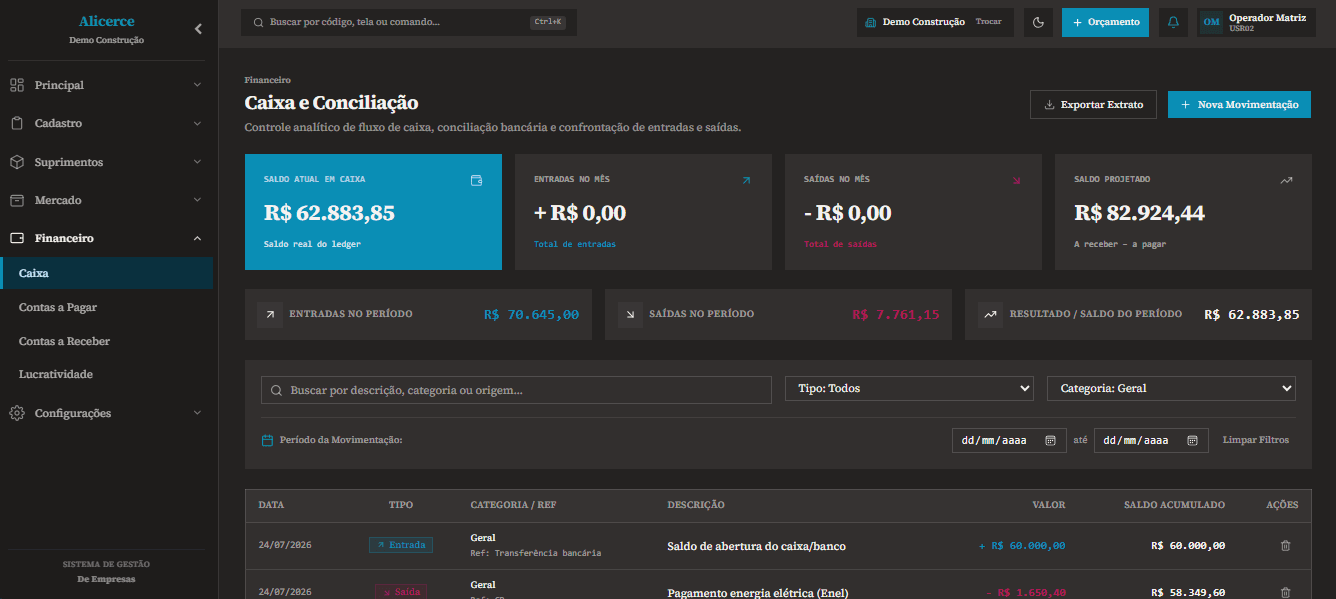The image size is (1336, 599).
Task: Click the Configurações gear icon
Action: (x=16, y=413)
